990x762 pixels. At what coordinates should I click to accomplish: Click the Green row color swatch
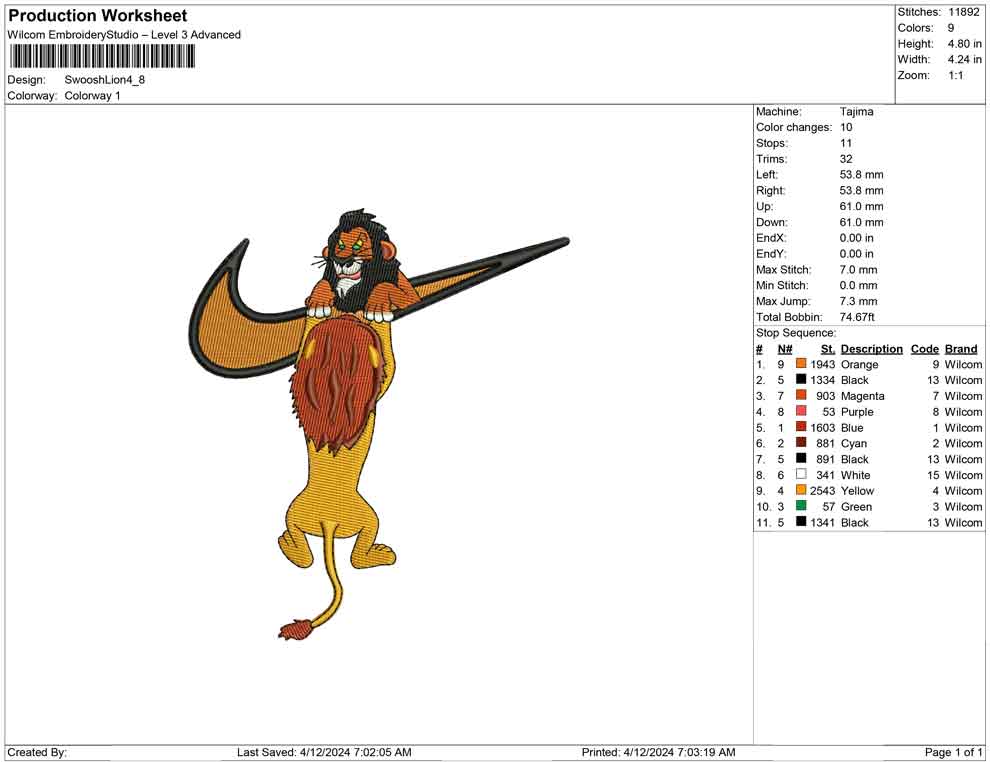[x=801, y=506]
